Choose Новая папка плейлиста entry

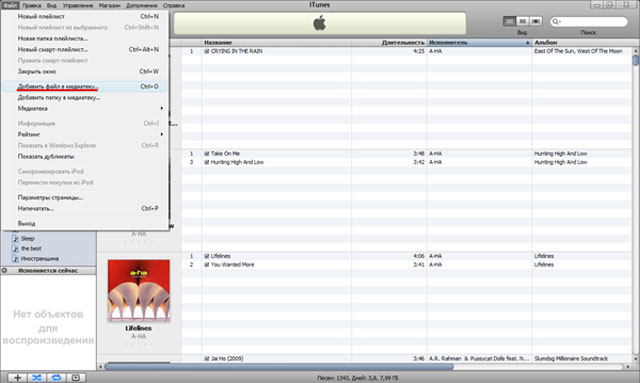[85, 38]
